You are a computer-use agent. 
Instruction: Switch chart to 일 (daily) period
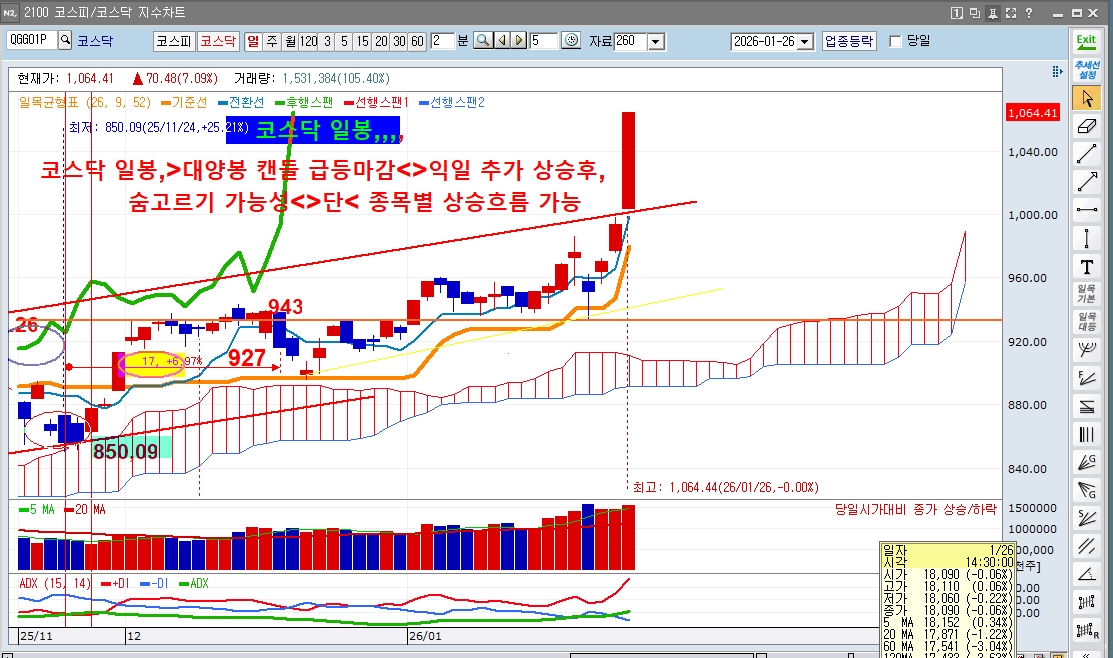pyautogui.click(x=253, y=41)
